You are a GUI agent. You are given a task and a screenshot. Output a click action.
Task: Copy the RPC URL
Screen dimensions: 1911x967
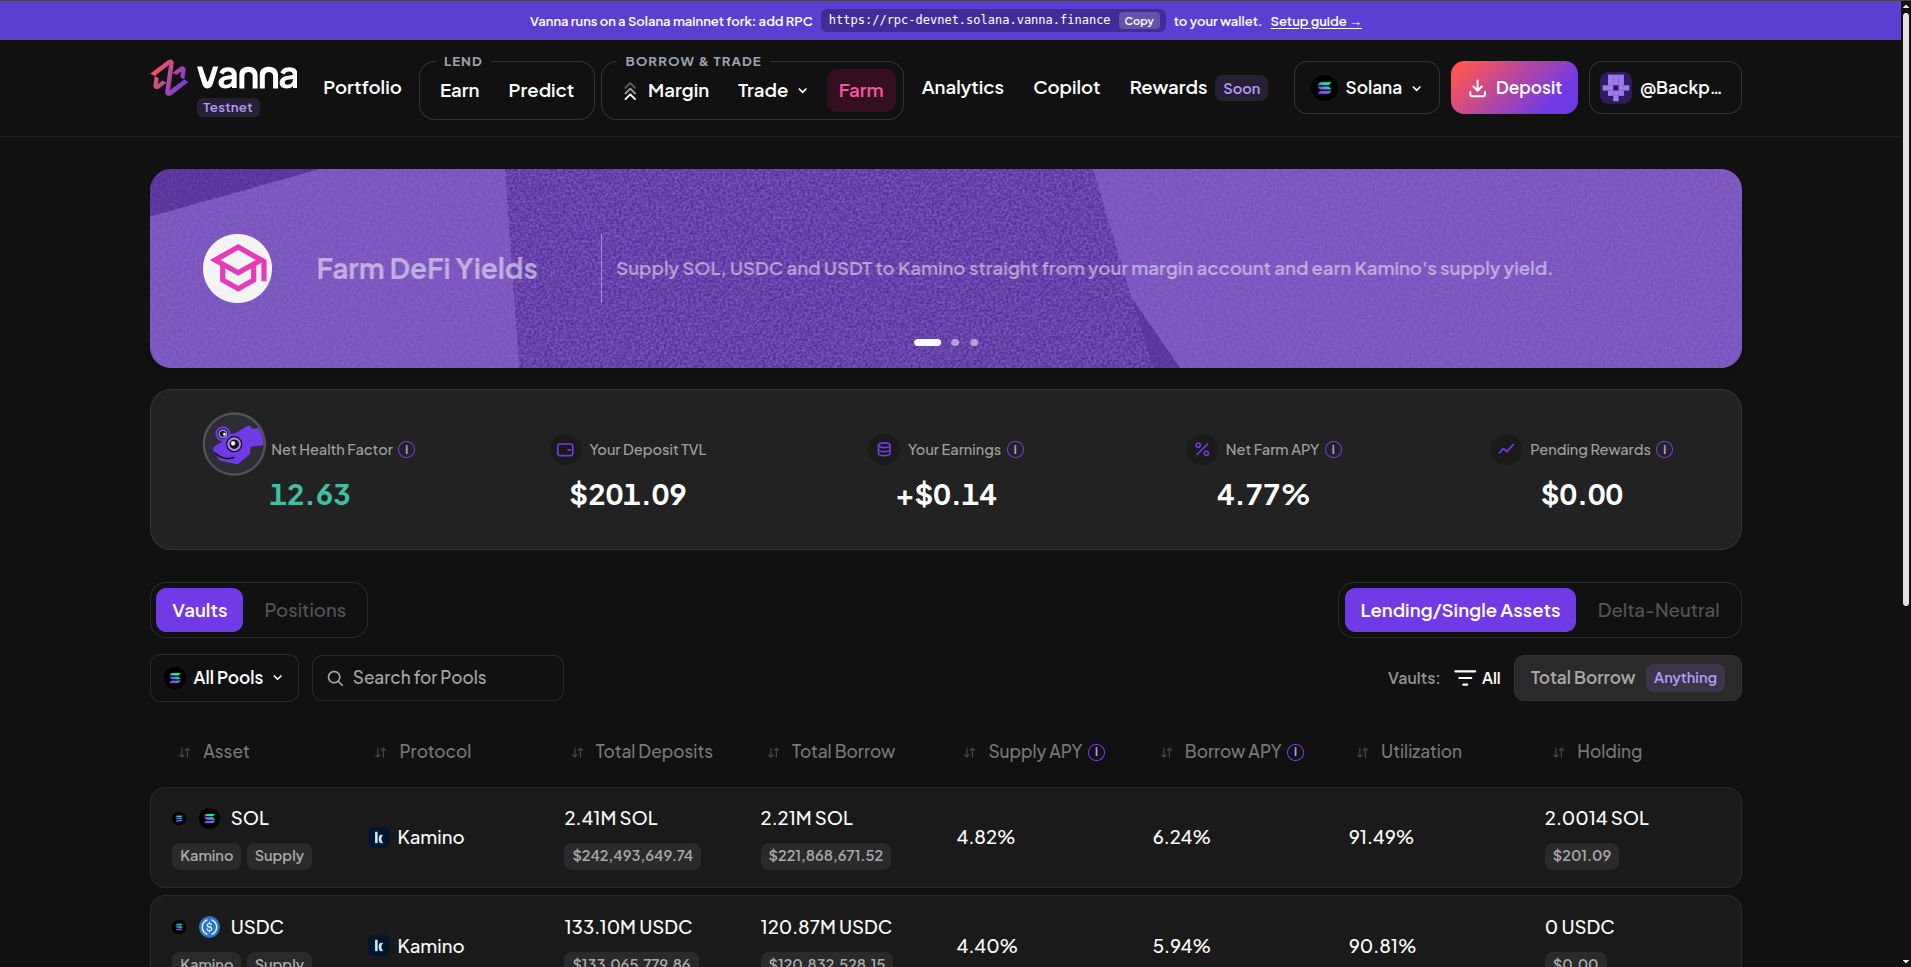coord(1139,21)
